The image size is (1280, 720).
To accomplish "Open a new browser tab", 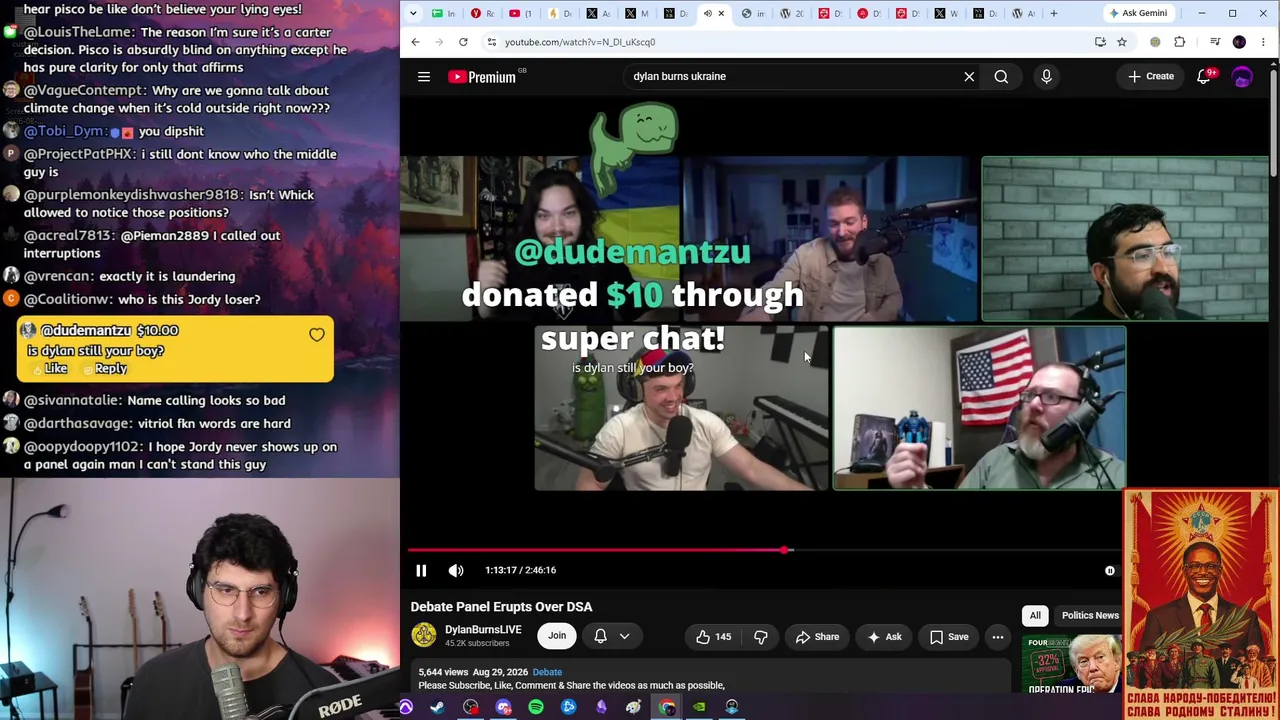I will [x=1053, y=13].
